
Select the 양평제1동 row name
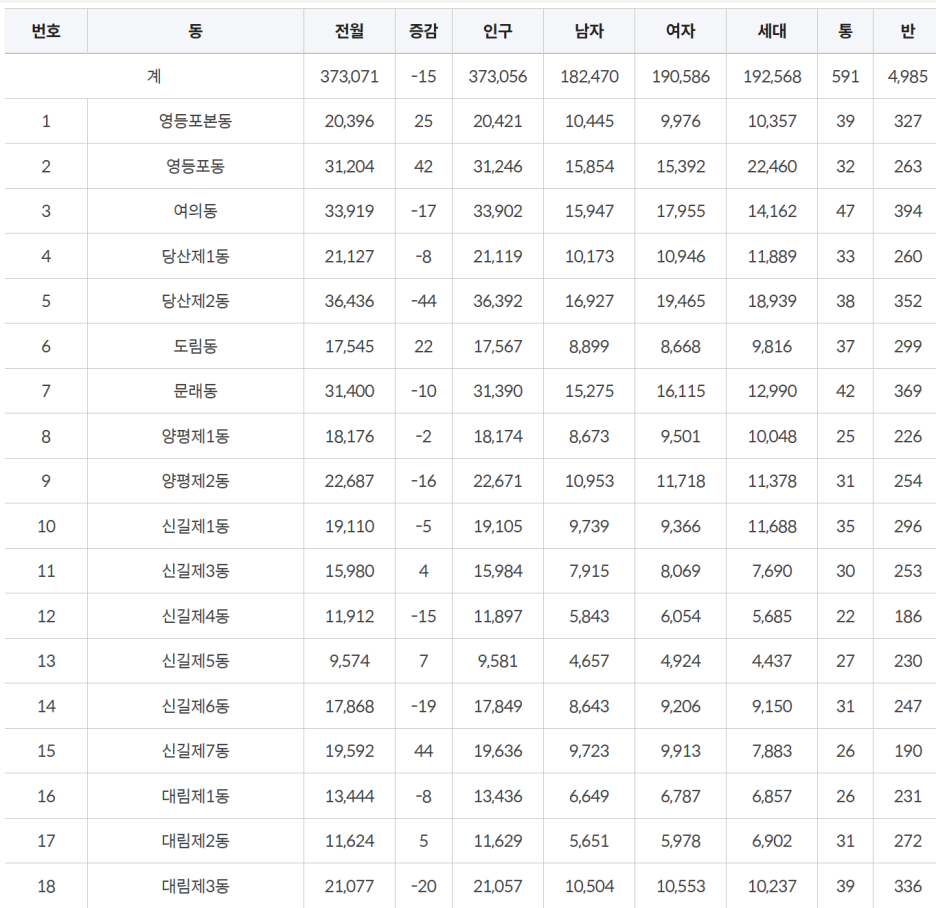195,436
